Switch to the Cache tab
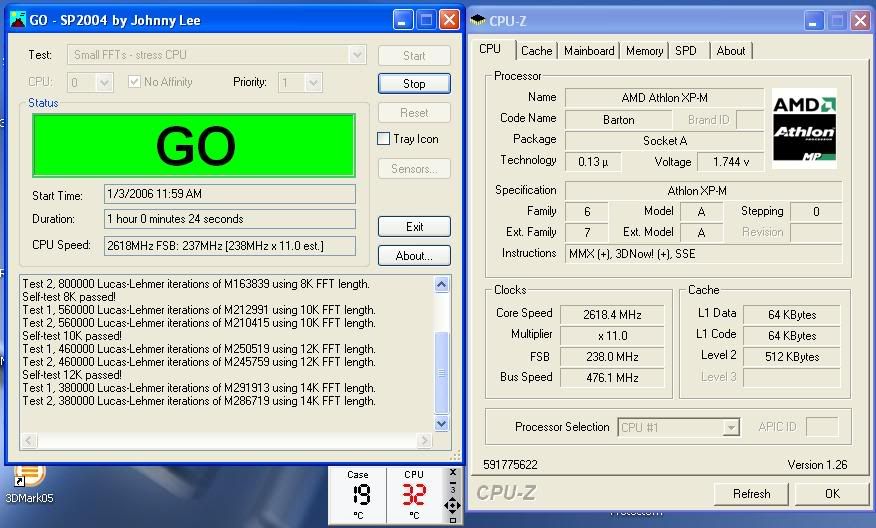The image size is (876, 528). [536, 51]
